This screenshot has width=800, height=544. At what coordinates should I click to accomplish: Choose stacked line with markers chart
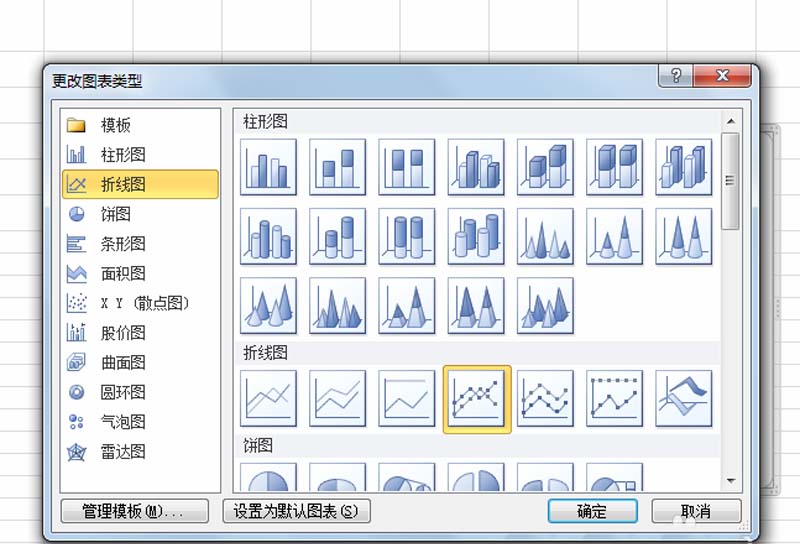[x=545, y=399]
